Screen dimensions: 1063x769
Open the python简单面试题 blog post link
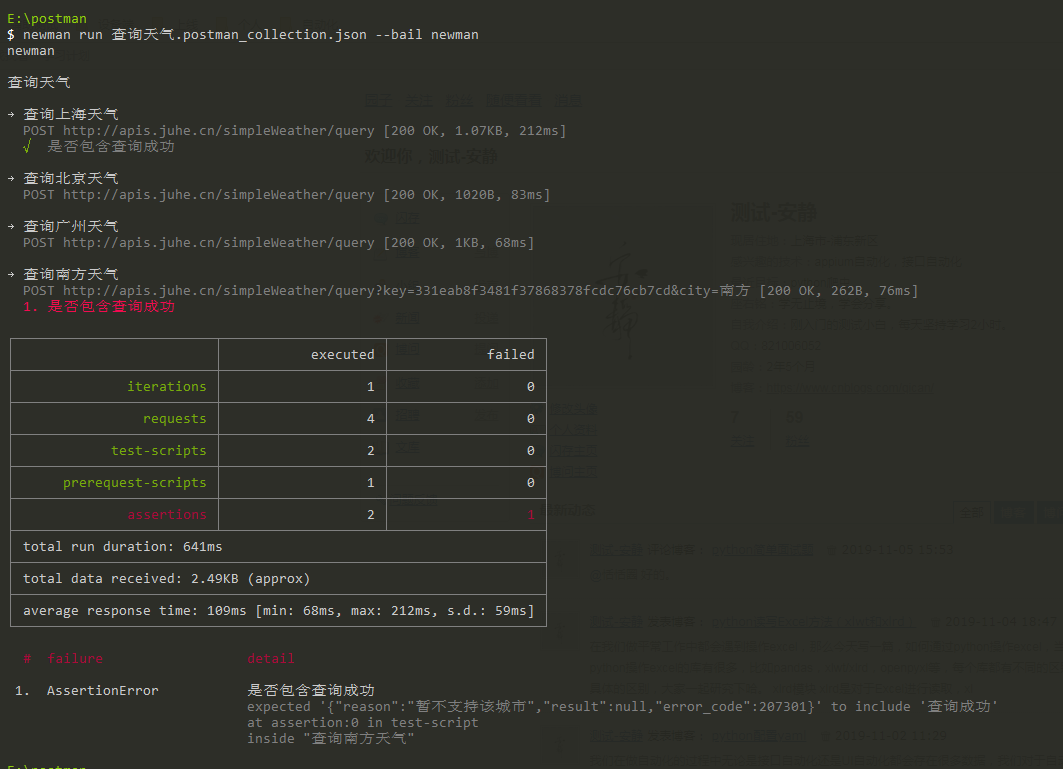(763, 549)
